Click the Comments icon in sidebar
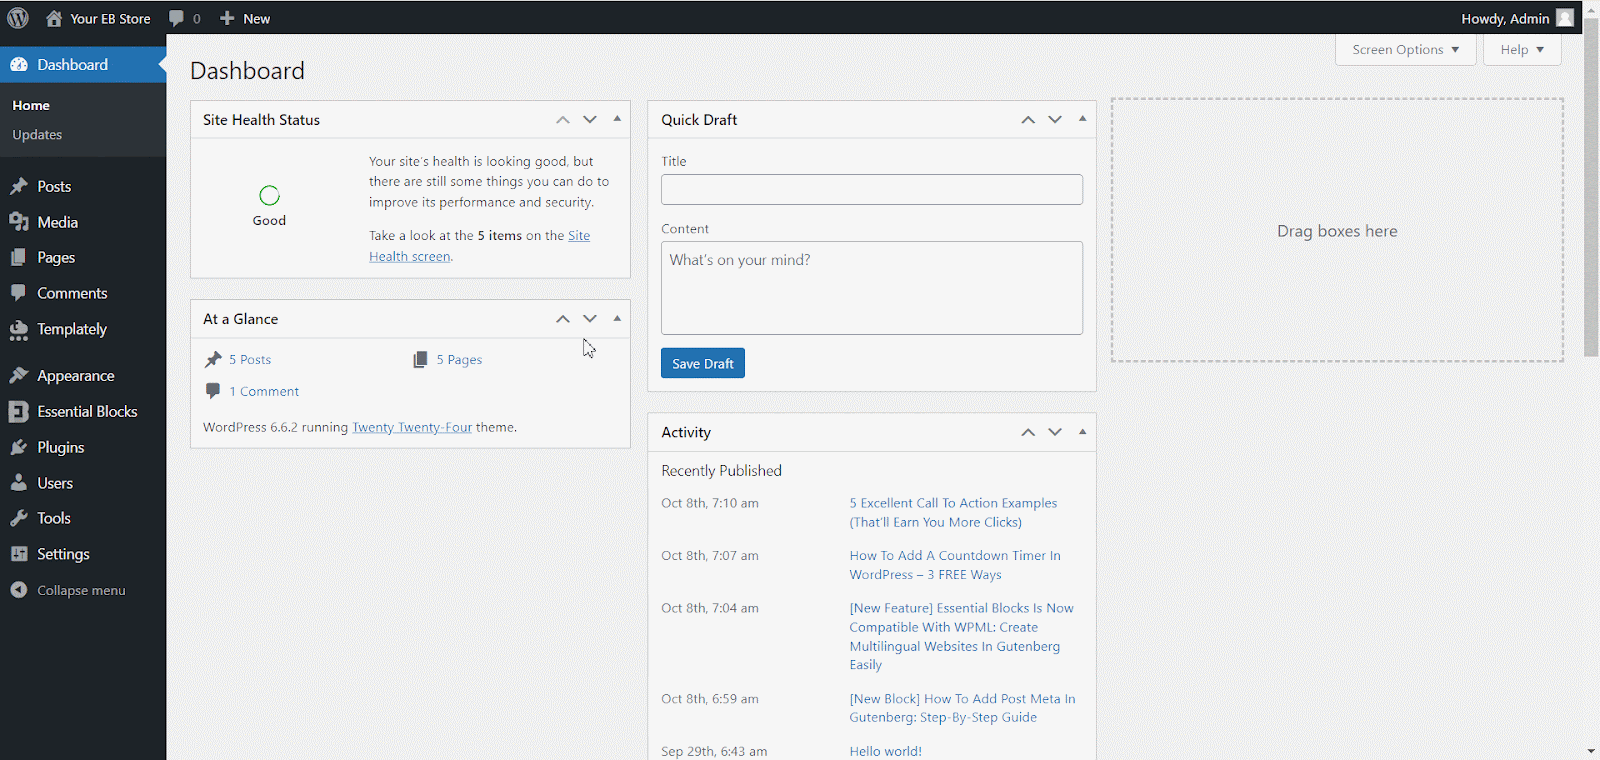1600x760 pixels. [19, 293]
